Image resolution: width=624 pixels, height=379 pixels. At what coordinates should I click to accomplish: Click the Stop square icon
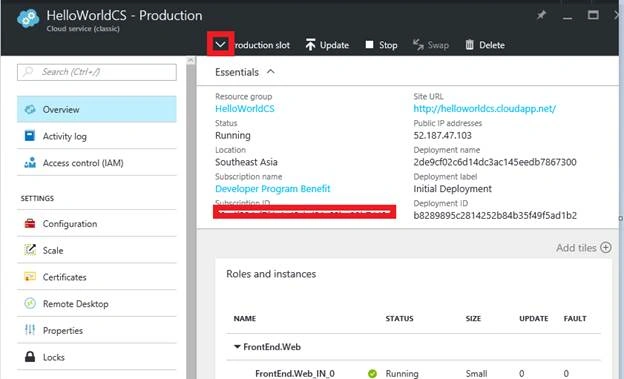point(369,44)
